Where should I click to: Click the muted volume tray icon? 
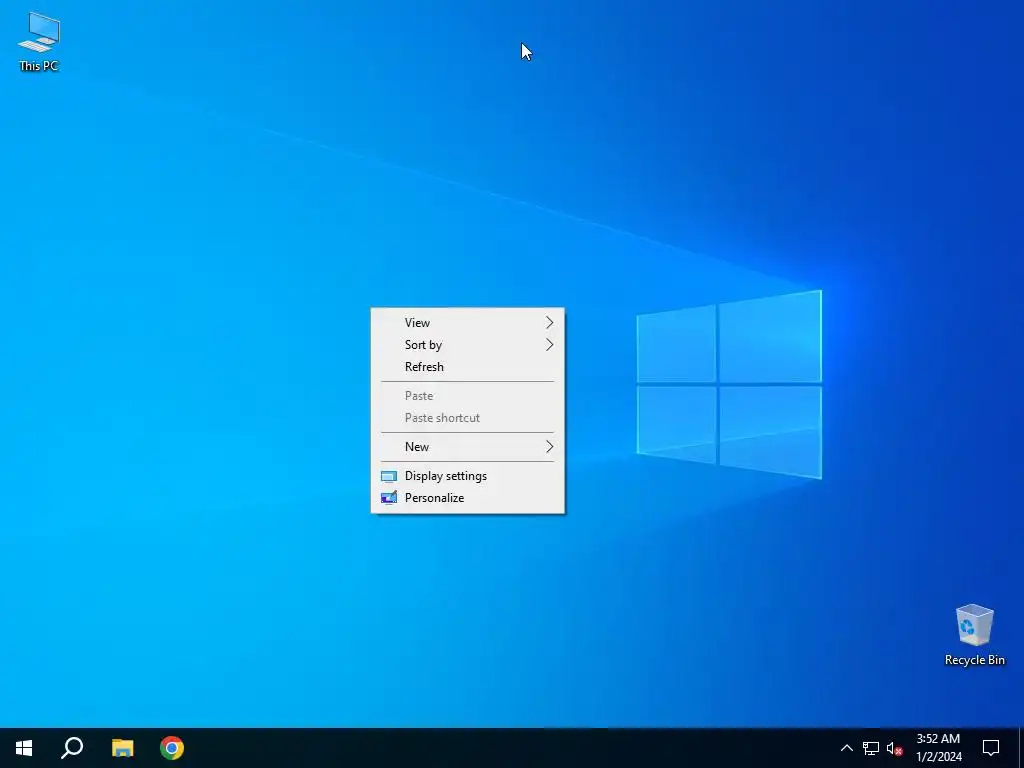(x=894, y=748)
